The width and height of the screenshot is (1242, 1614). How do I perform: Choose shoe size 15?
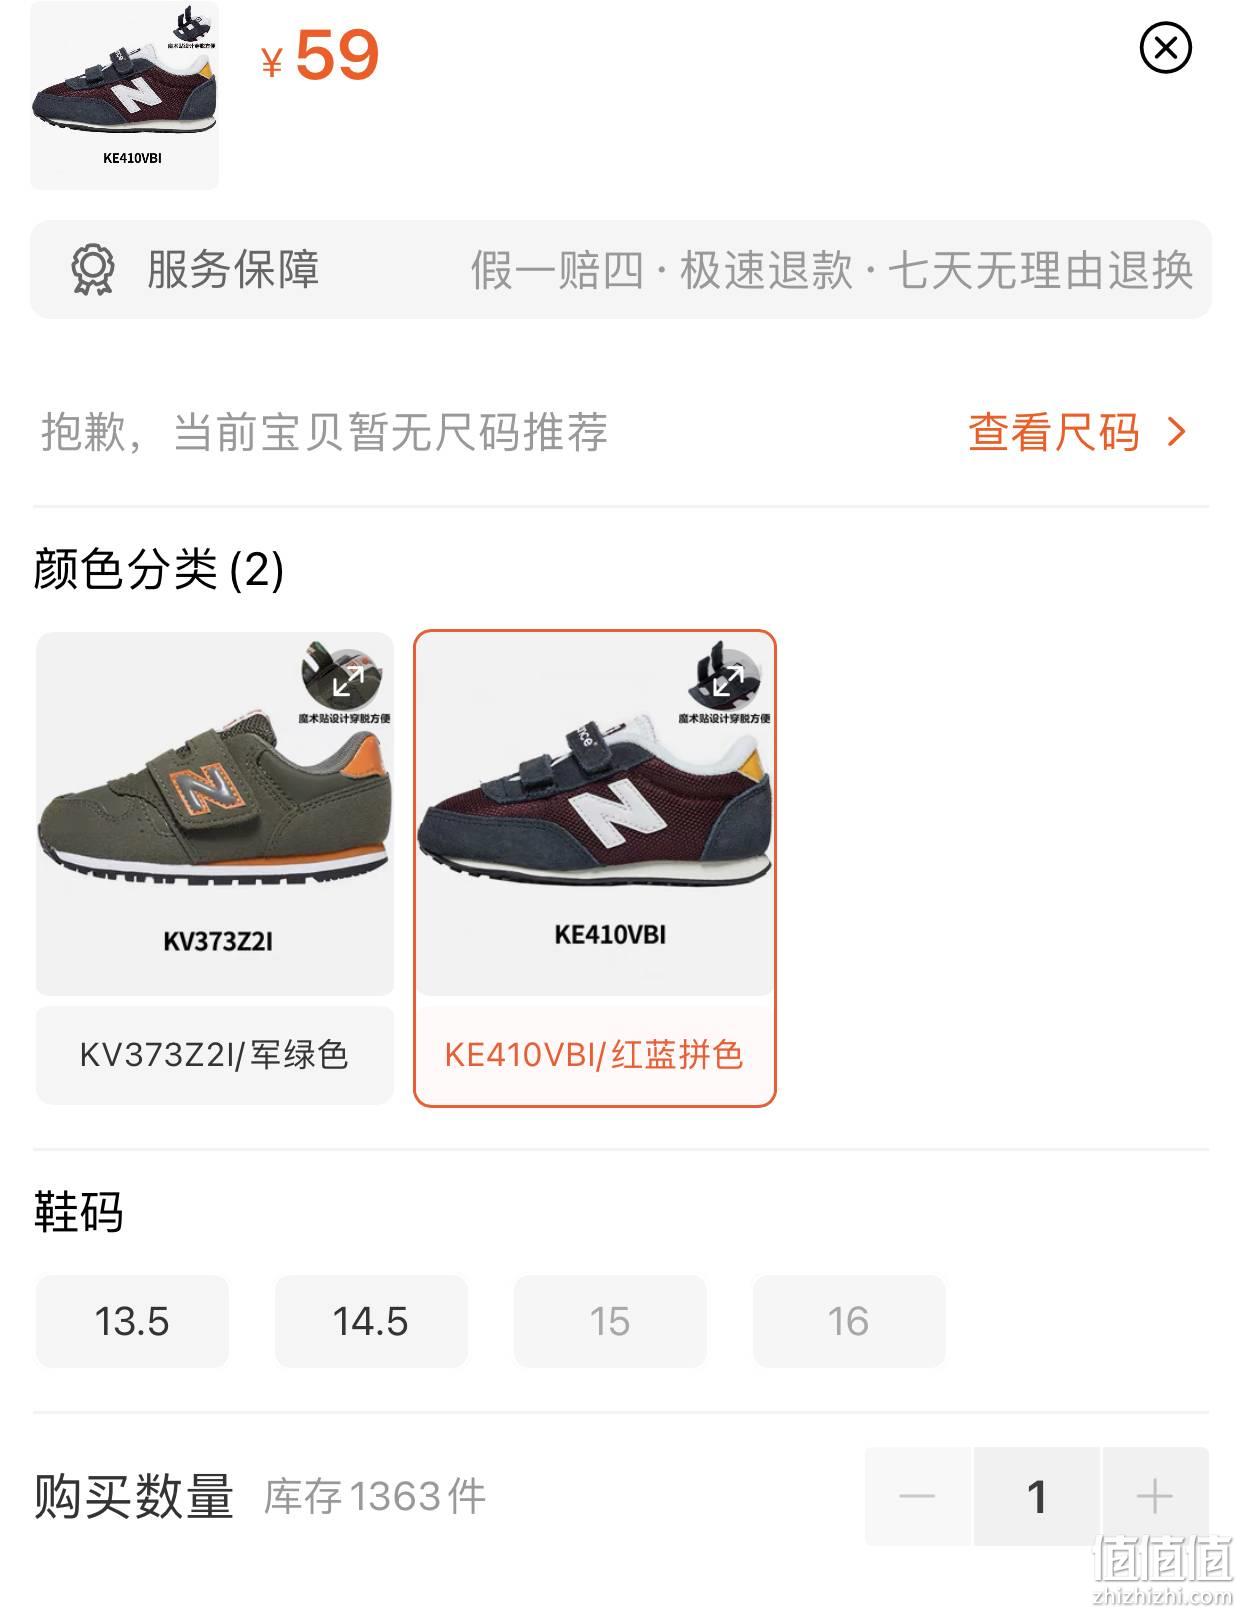(610, 1321)
